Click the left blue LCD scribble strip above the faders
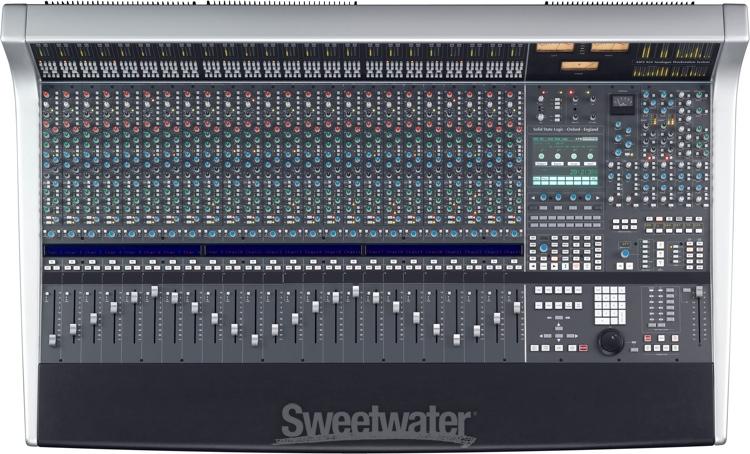The image size is (750, 454). 122,251
